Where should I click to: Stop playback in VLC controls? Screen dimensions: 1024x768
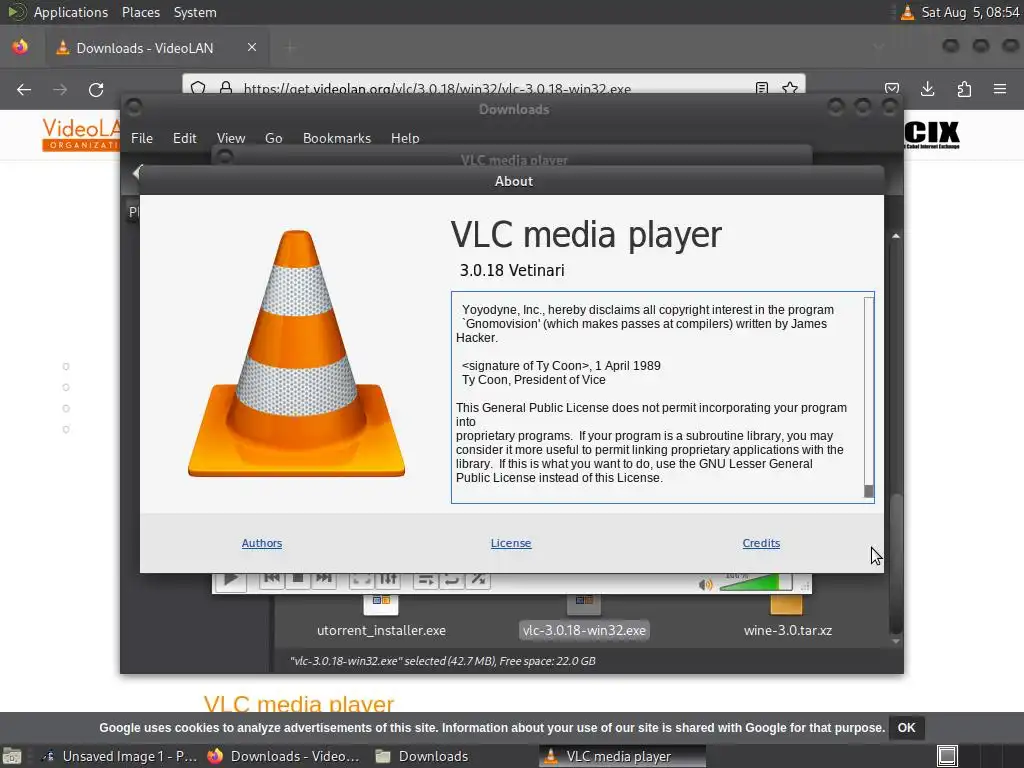(298, 579)
